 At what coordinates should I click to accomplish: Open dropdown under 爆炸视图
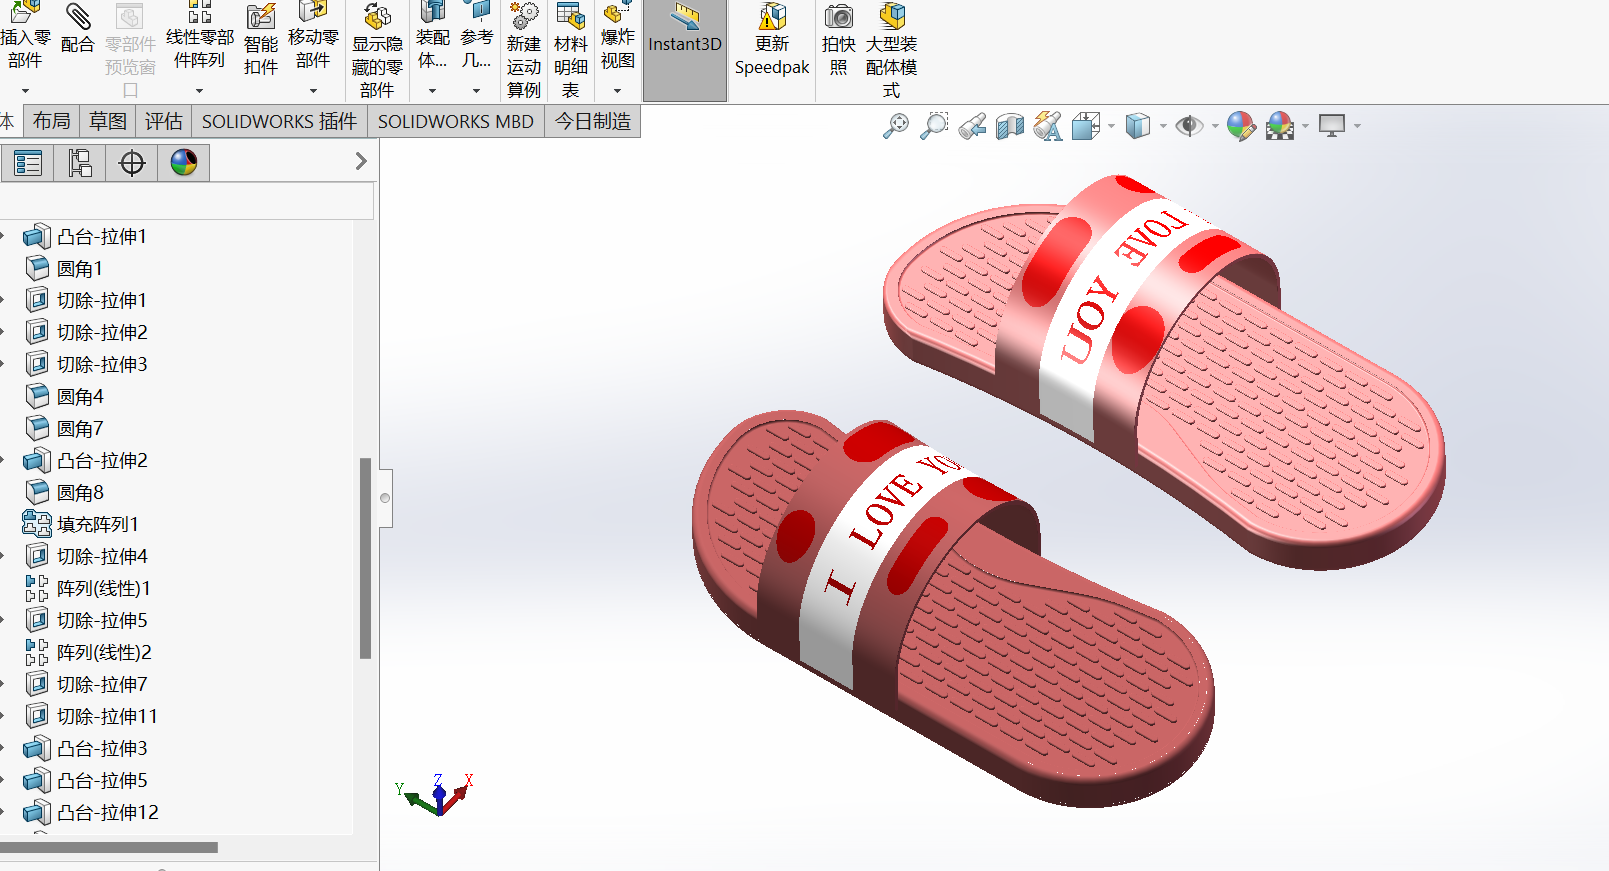click(617, 91)
